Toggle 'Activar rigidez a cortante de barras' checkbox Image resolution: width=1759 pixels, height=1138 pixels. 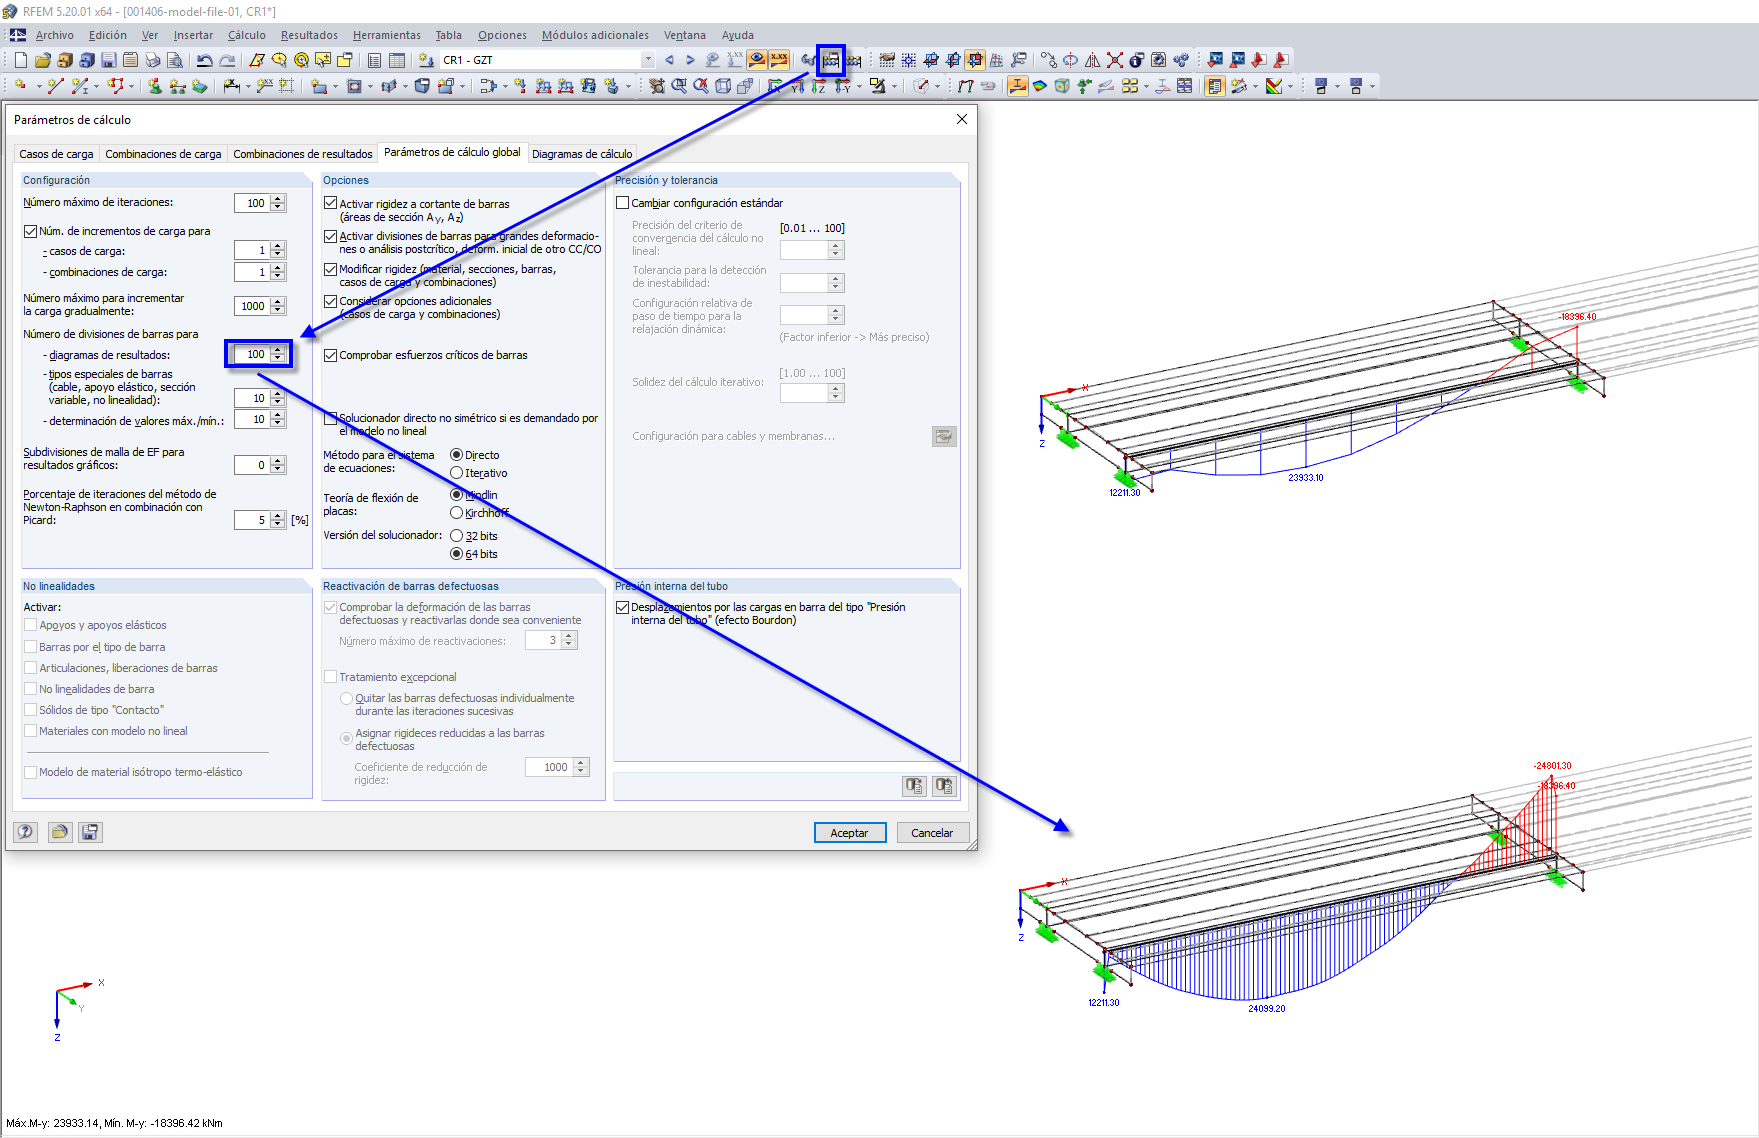point(330,203)
